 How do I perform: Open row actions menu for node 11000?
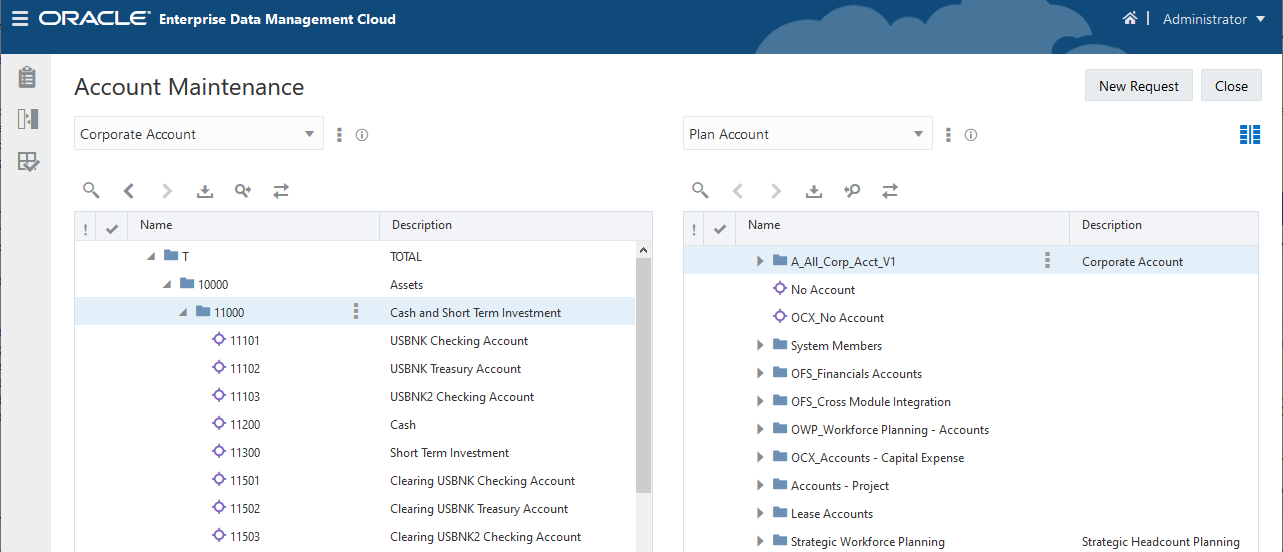pyautogui.click(x=356, y=313)
